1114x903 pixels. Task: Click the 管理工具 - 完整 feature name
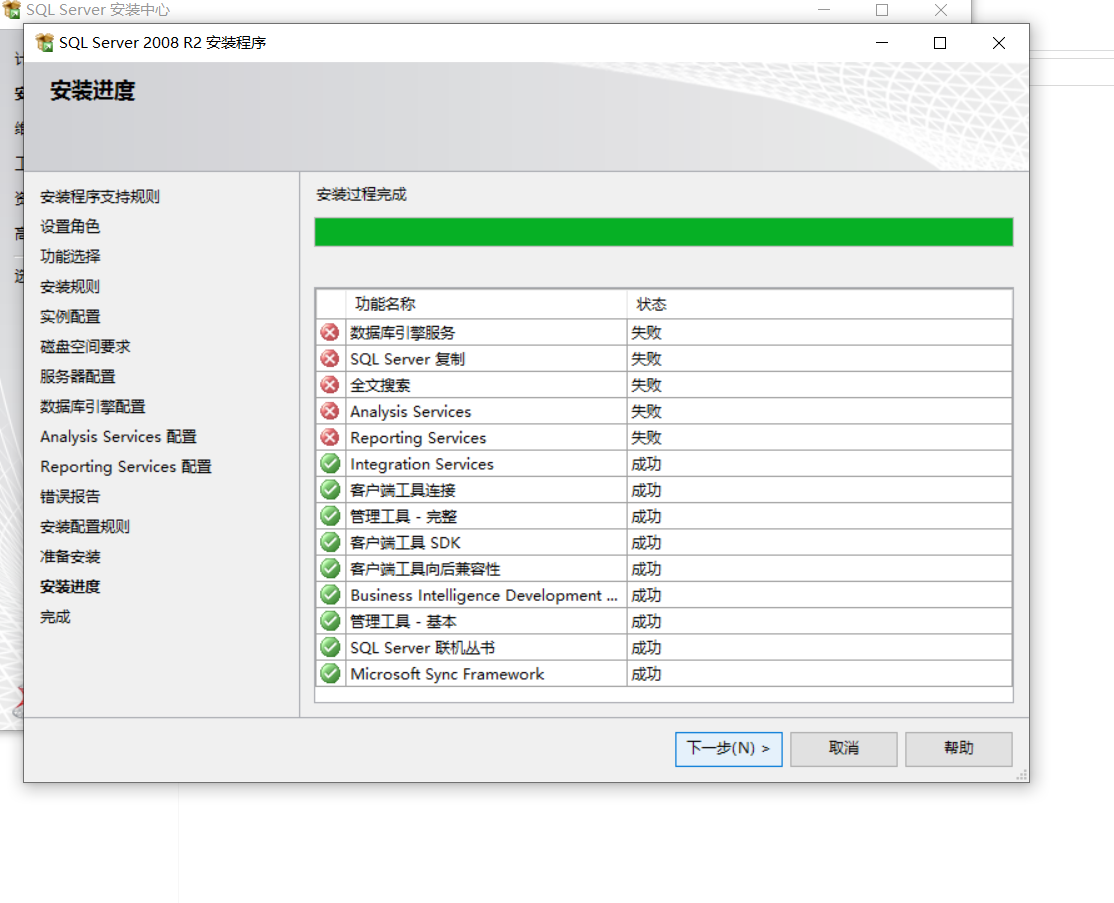coord(403,517)
